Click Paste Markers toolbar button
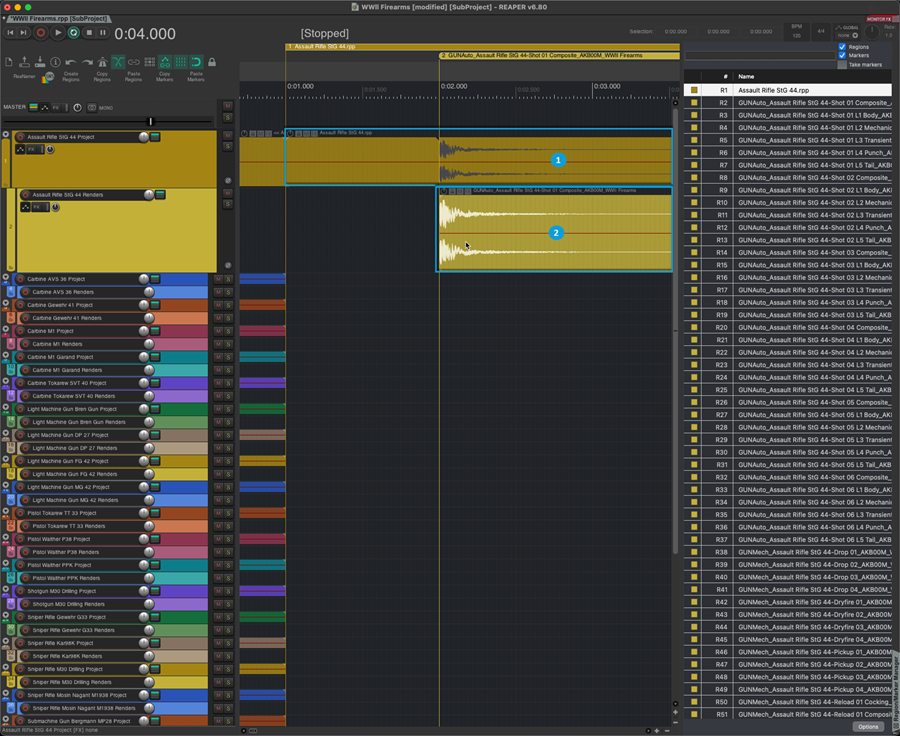Image resolution: width=900 pixels, height=737 pixels. tap(196, 76)
